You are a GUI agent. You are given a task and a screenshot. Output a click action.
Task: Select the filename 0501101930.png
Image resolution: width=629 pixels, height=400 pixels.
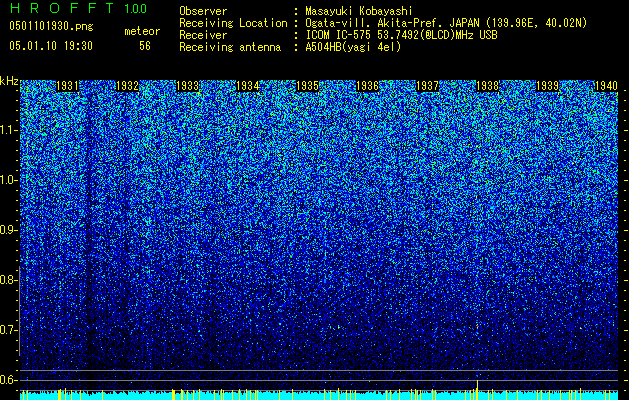click(51, 26)
